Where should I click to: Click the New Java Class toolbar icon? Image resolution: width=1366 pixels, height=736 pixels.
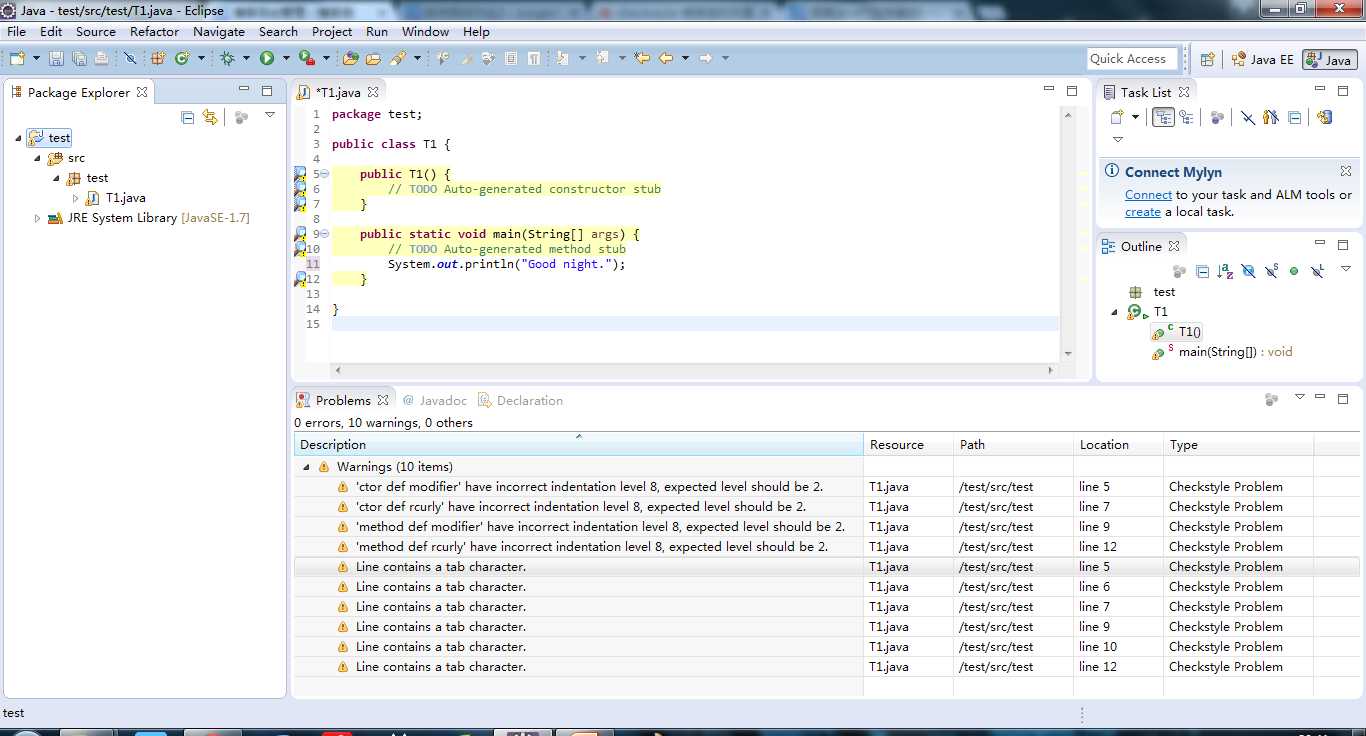coord(182,59)
